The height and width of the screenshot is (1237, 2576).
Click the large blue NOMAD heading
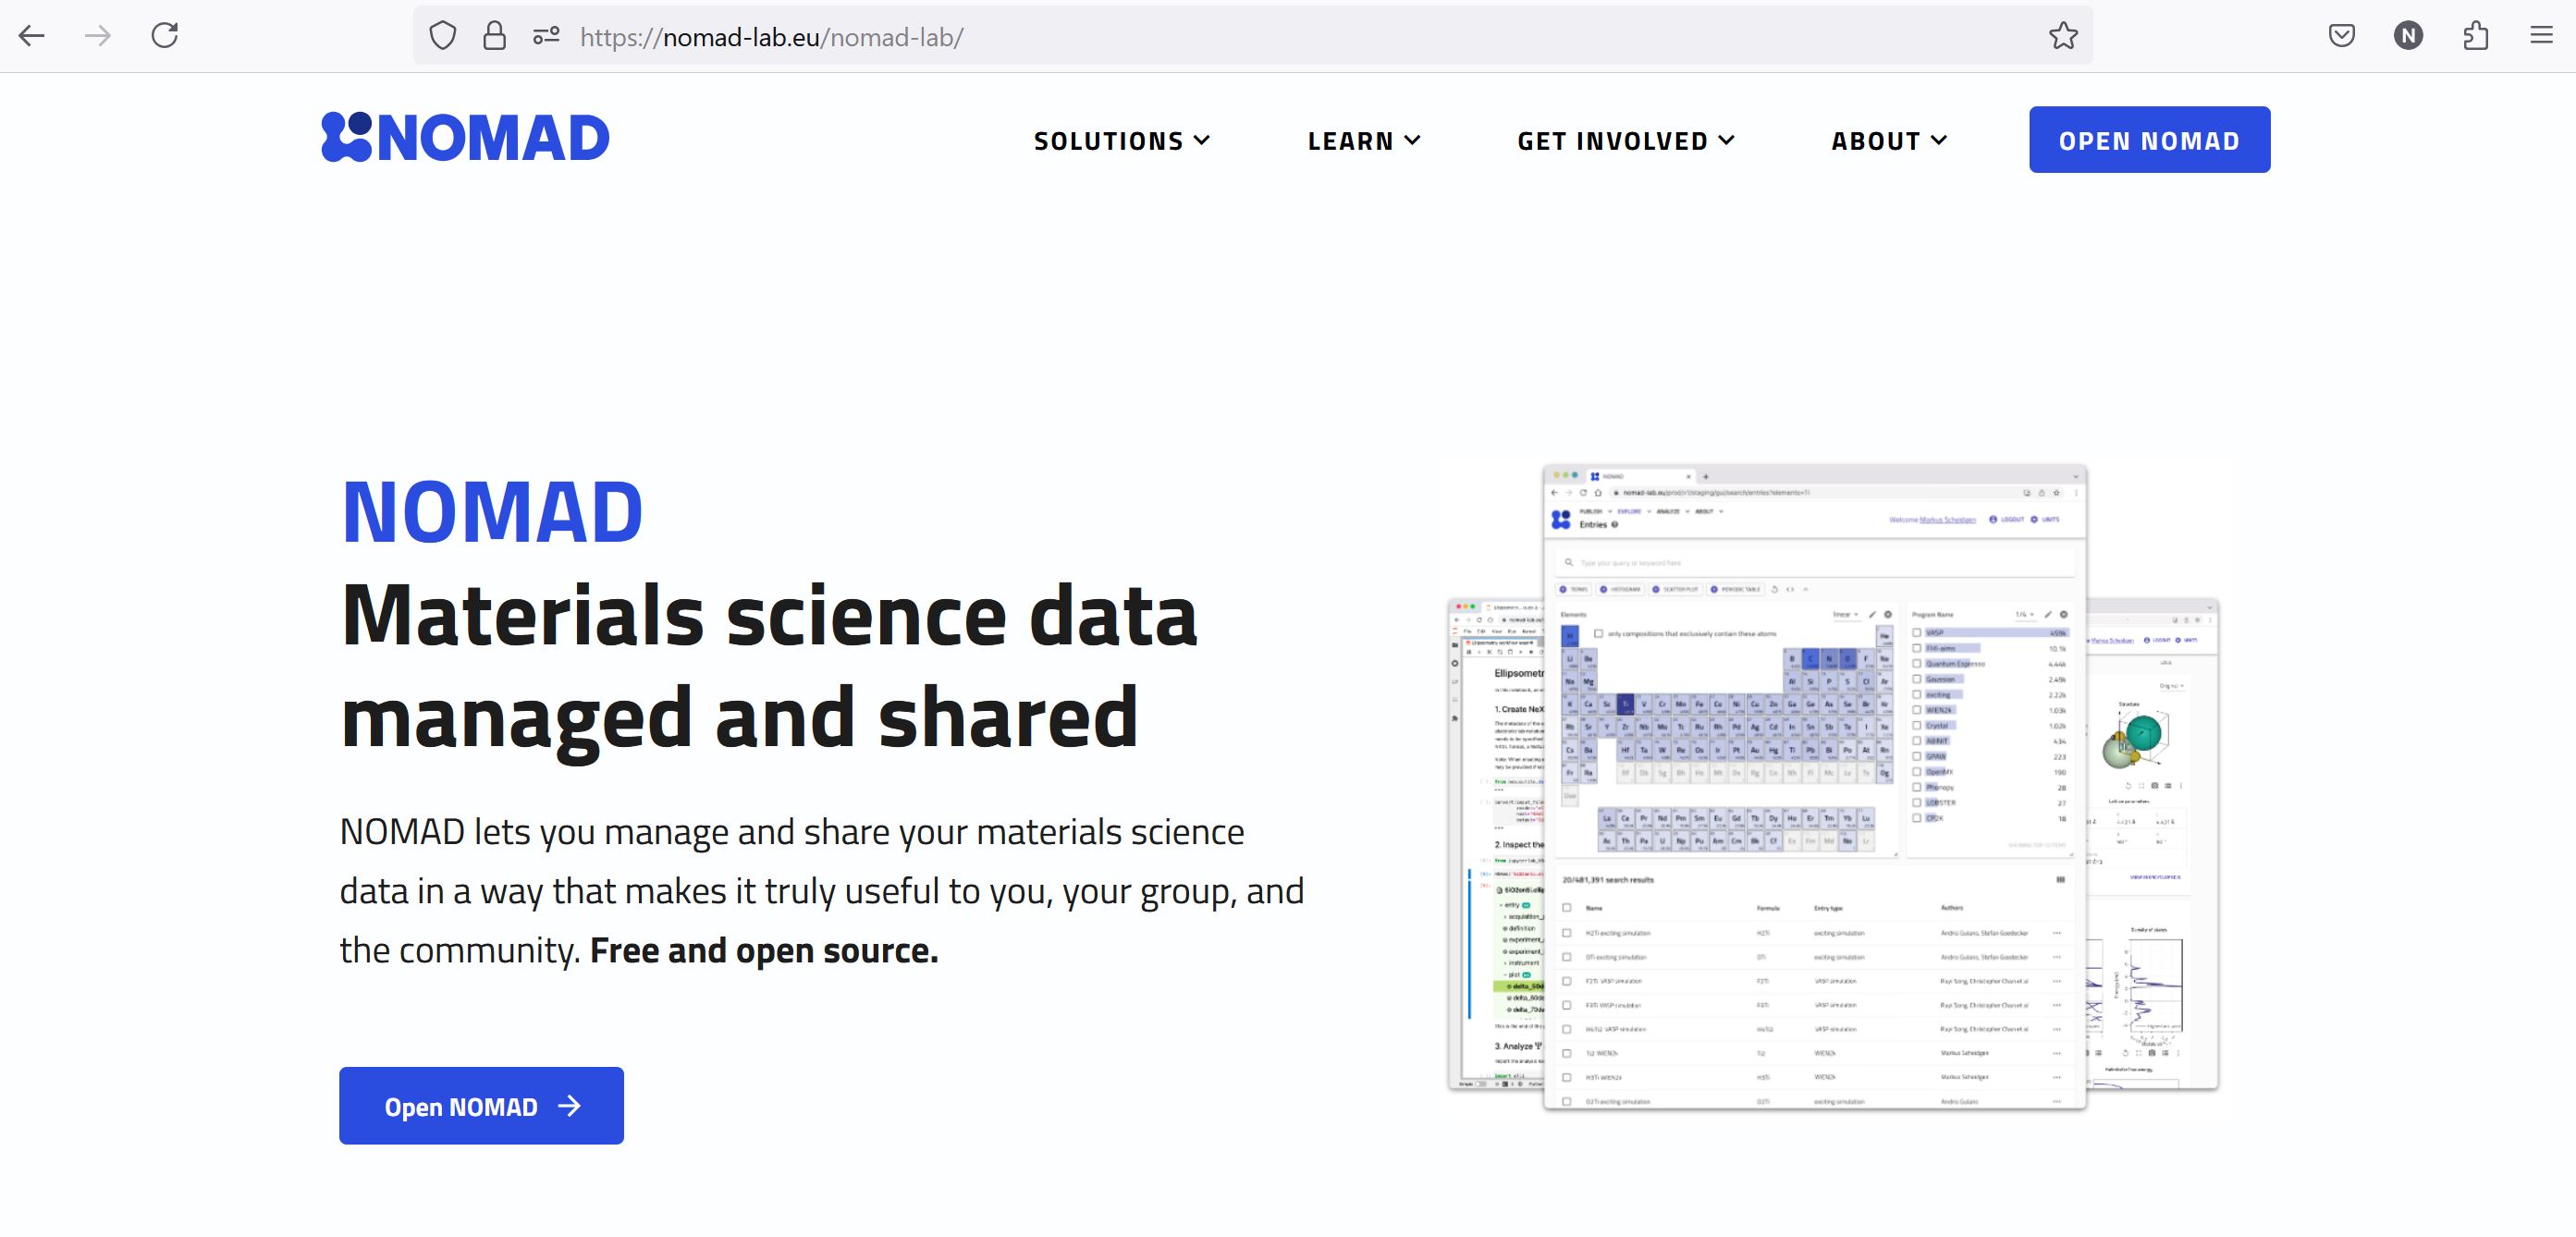492,512
